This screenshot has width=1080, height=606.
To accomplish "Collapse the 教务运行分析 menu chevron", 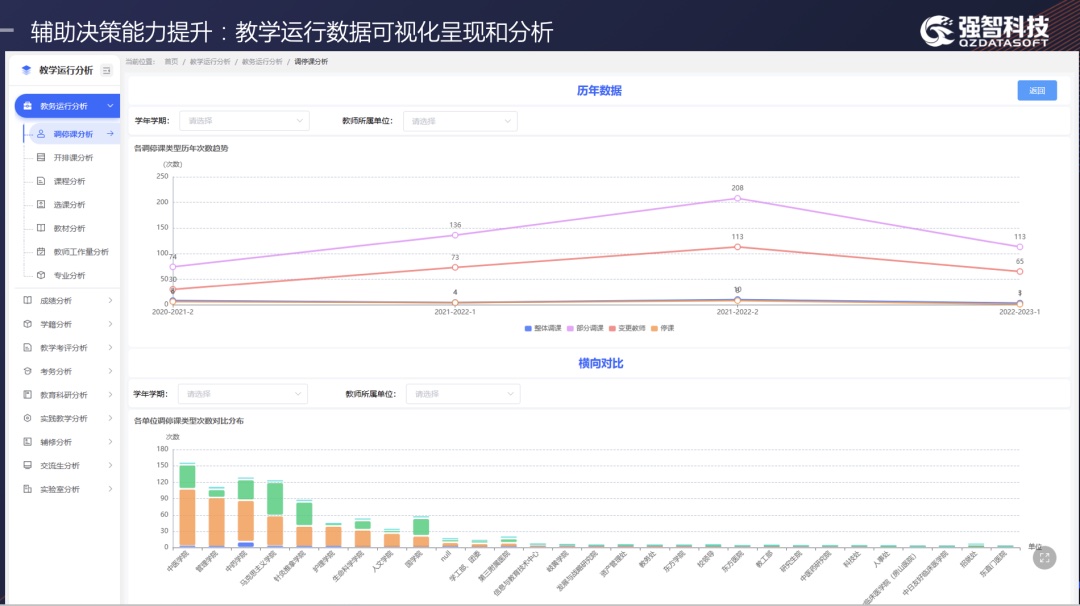I will [x=110, y=106].
